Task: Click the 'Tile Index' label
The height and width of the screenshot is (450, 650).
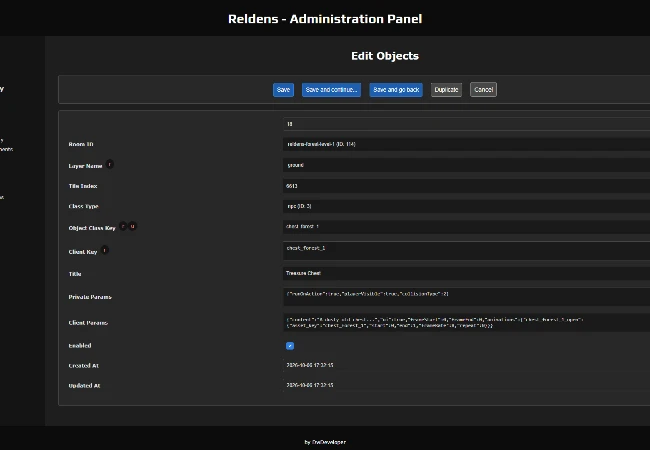Action: [x=83, y=186]
